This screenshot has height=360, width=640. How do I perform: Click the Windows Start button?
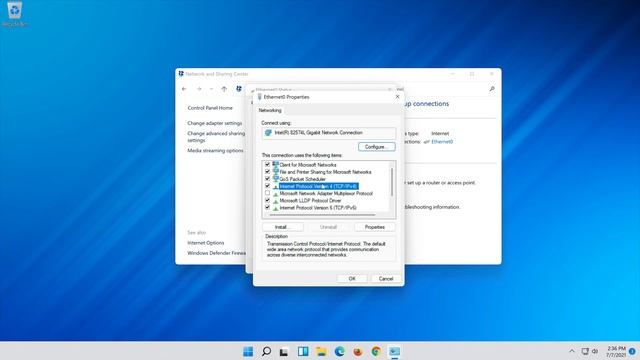click(x=248, y=351)
